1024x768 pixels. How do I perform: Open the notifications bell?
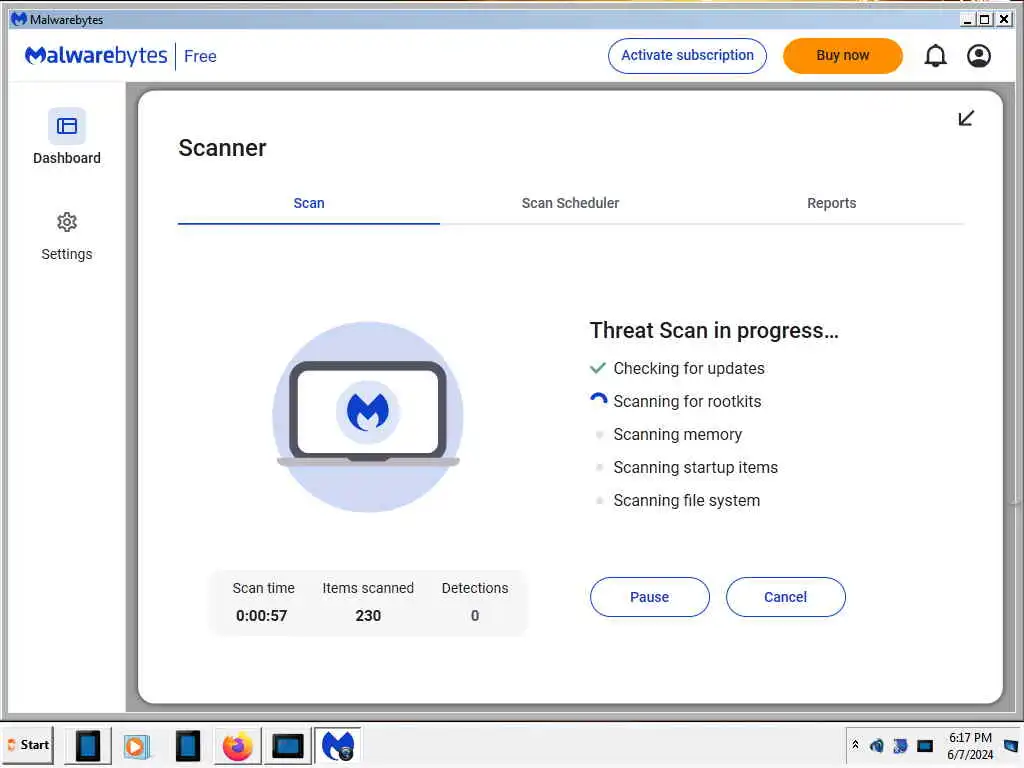(935, 56)
